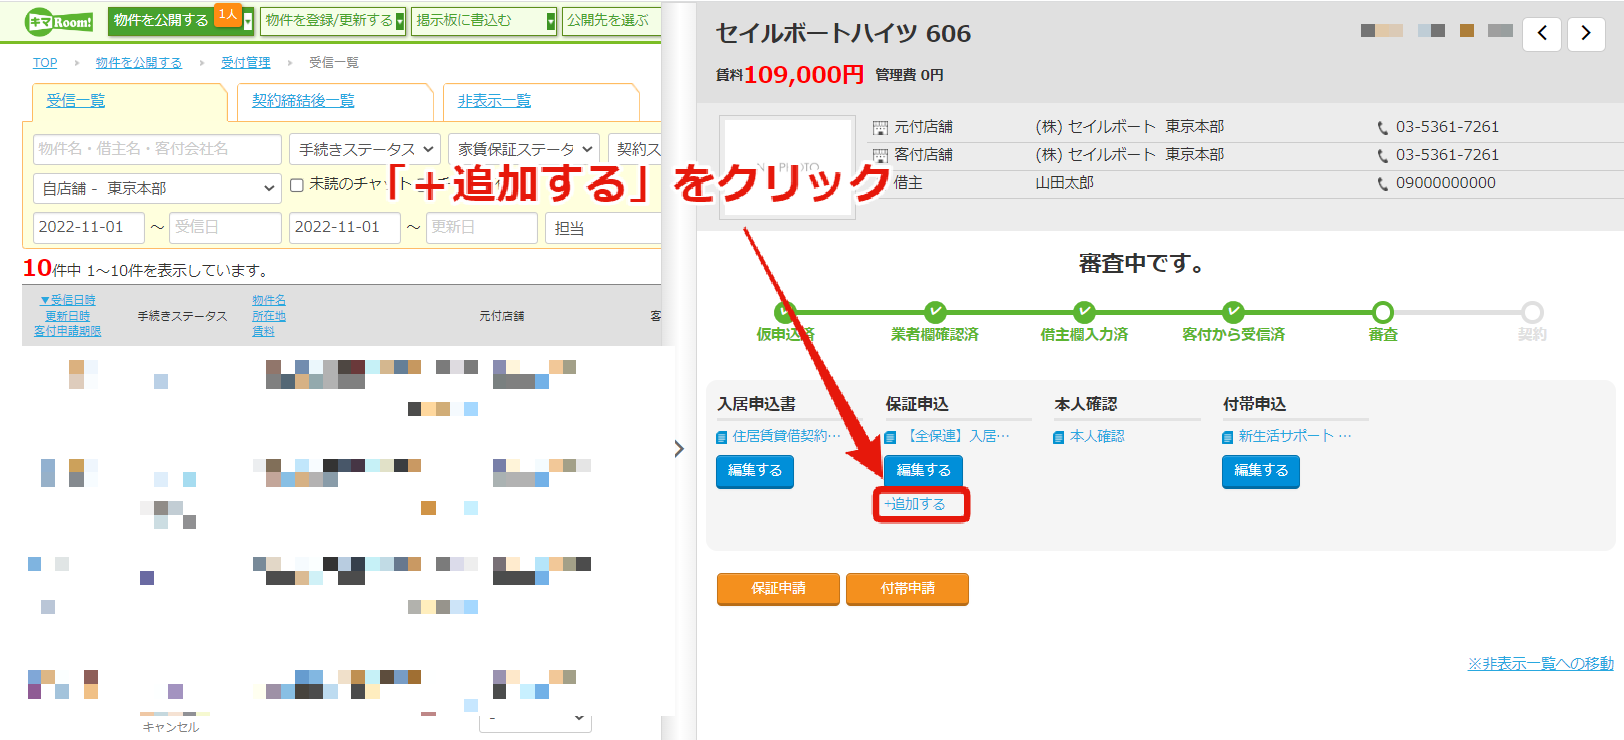Click the キマRoom! logo icon

pos(59,21)
